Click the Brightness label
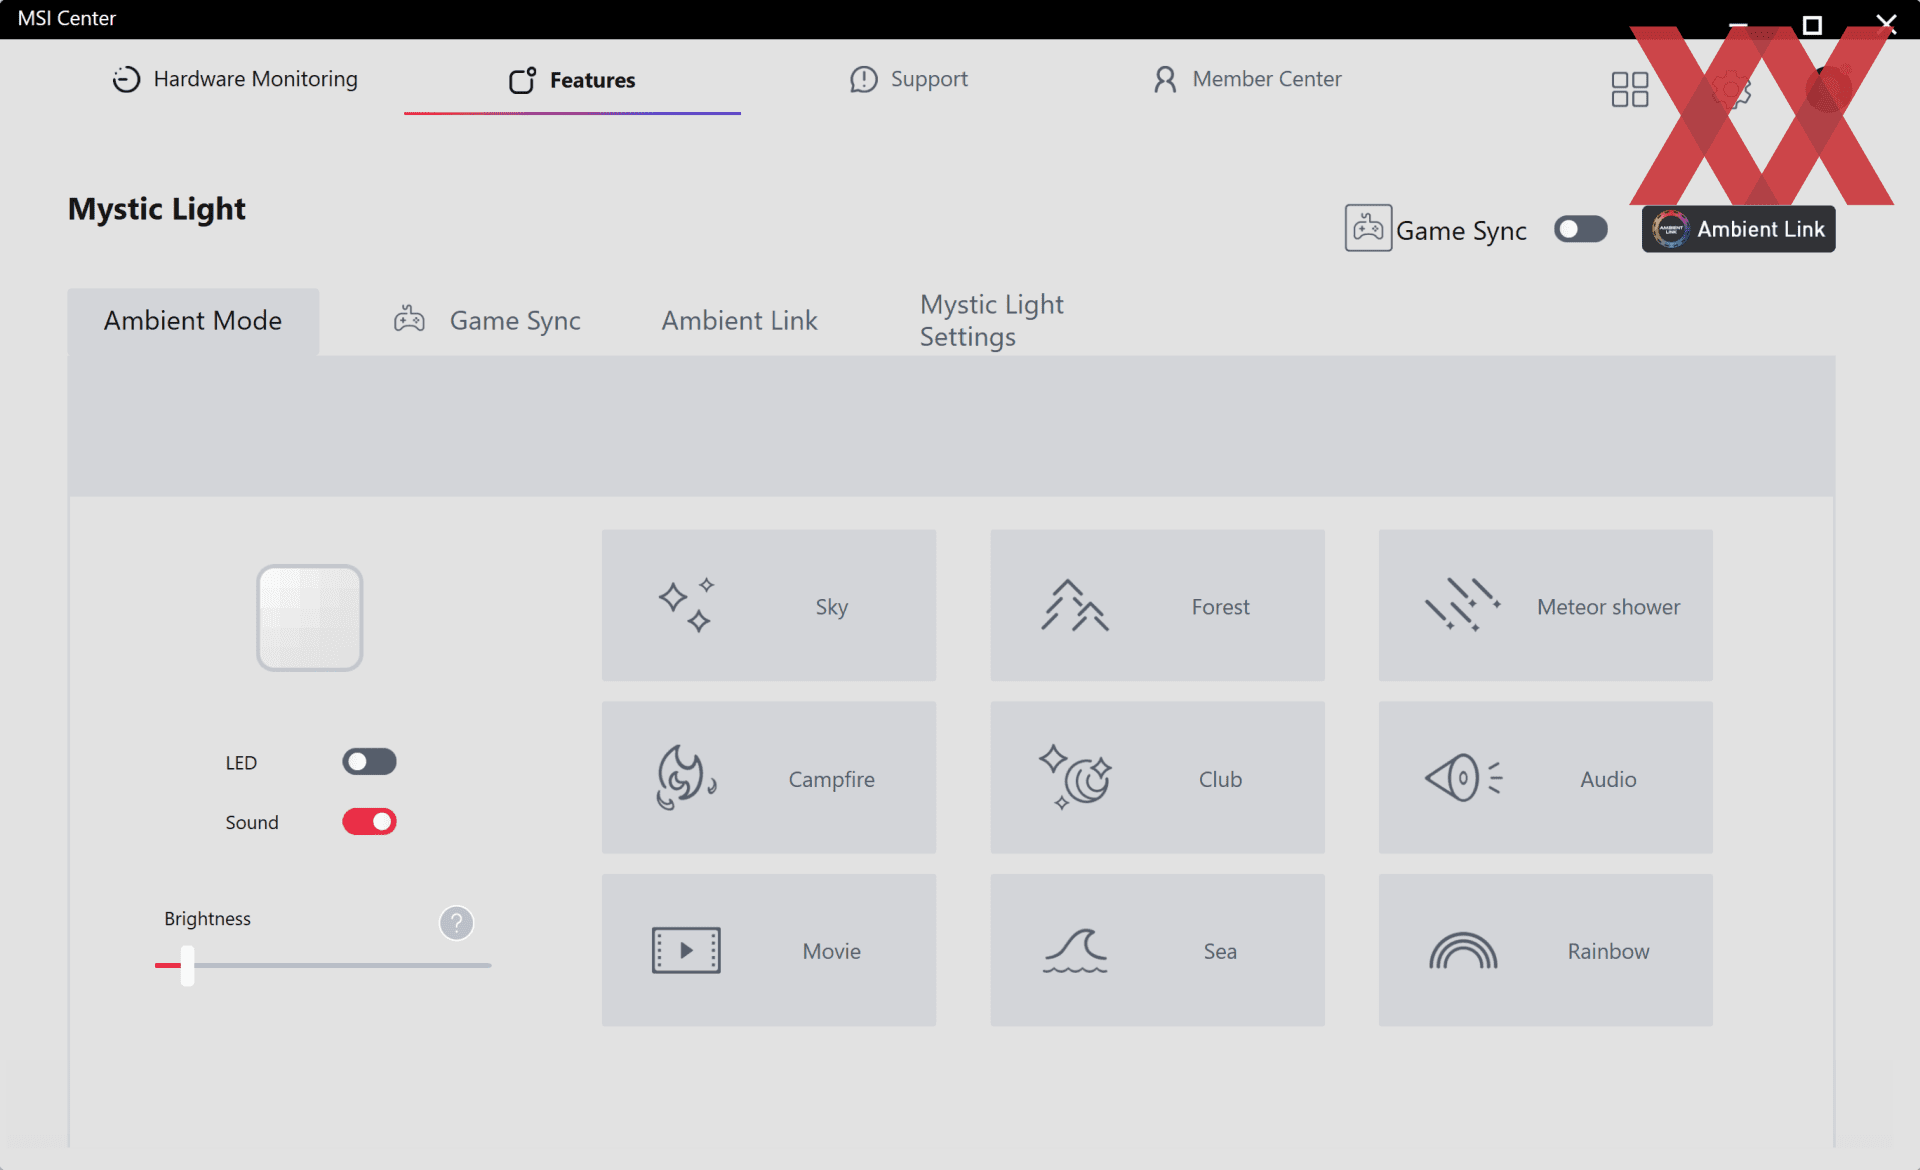Viewport: 1920px width, 1170px height. click(x=207, y=918)
